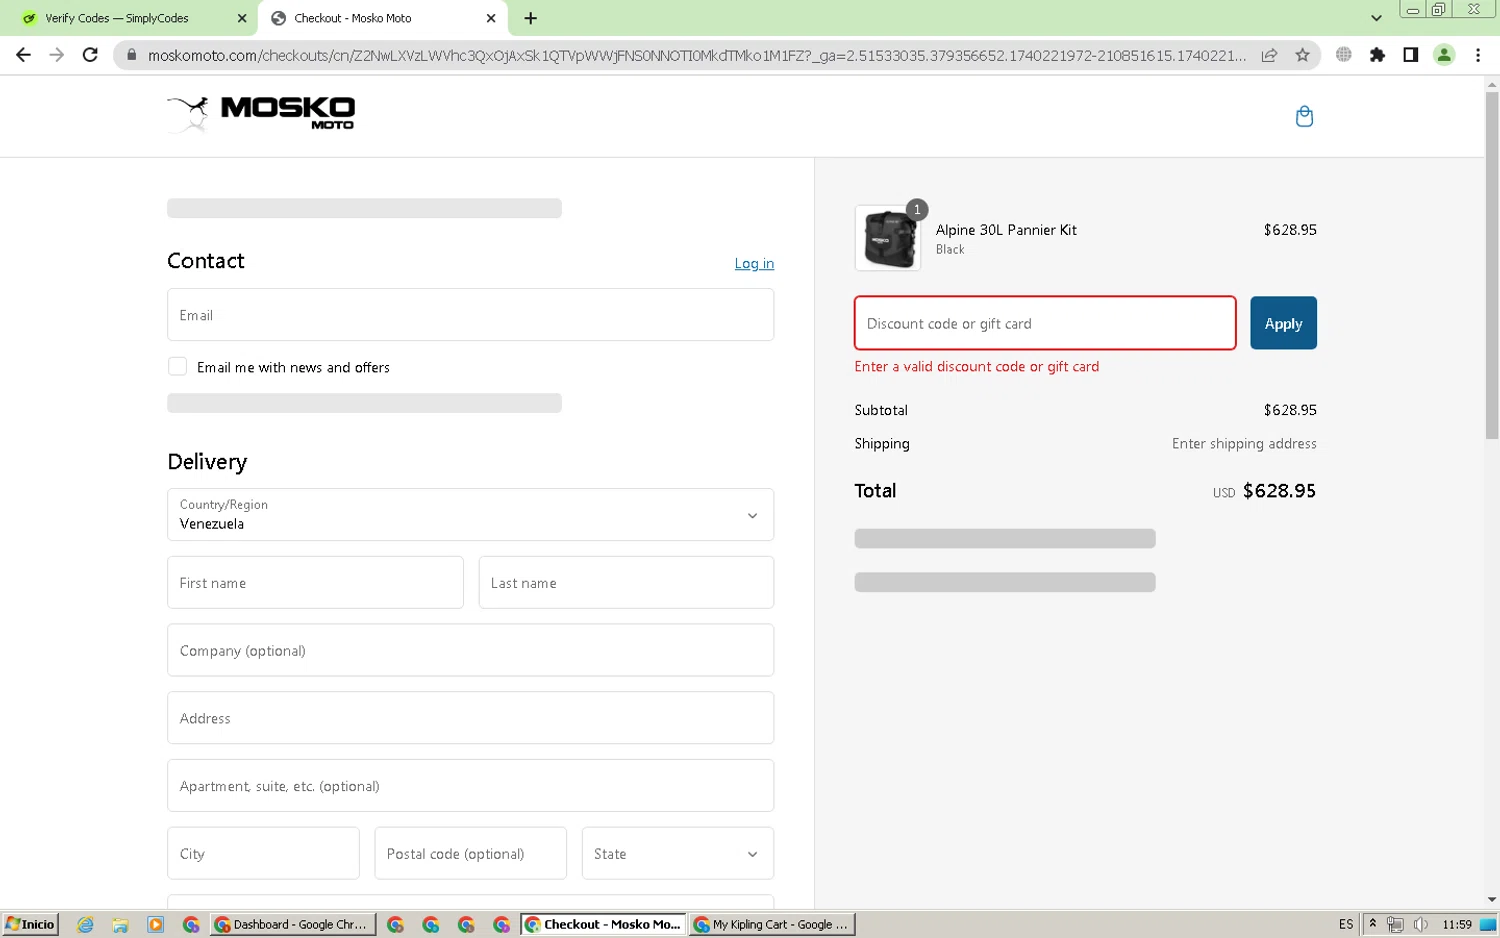Open the browser extensions puzzle icon
The image size is (1500, 938).
[x=1377, y=55]
